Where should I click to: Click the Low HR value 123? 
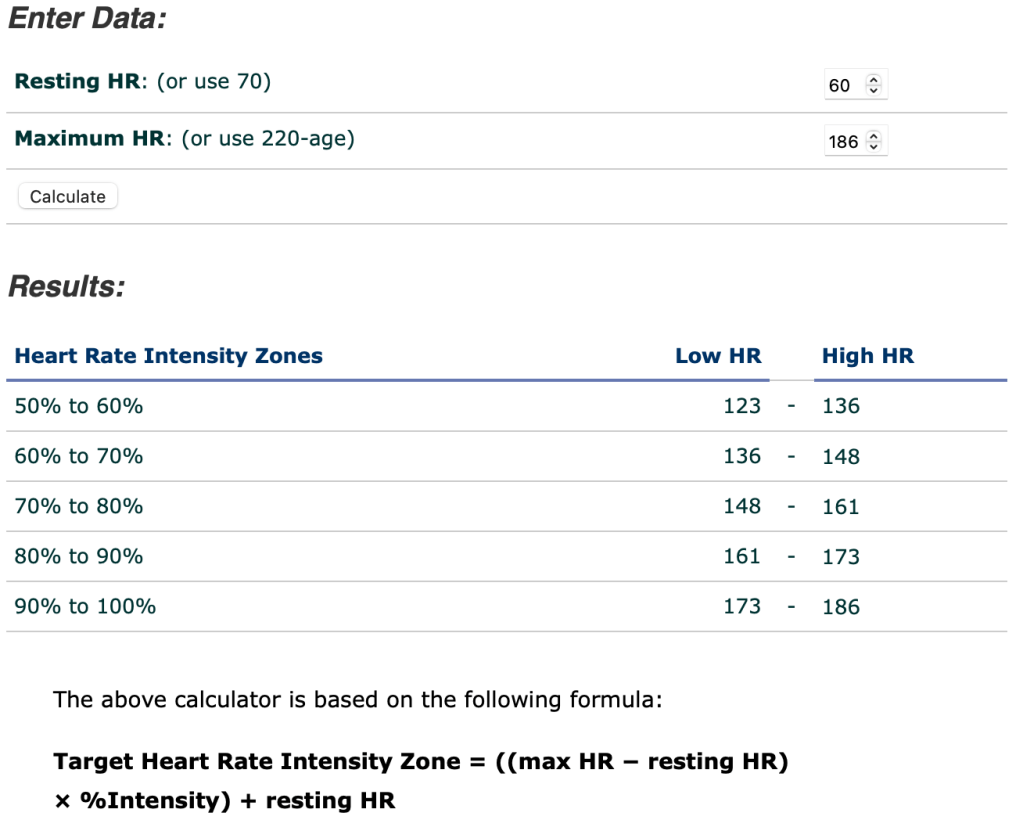coord(742,406)
